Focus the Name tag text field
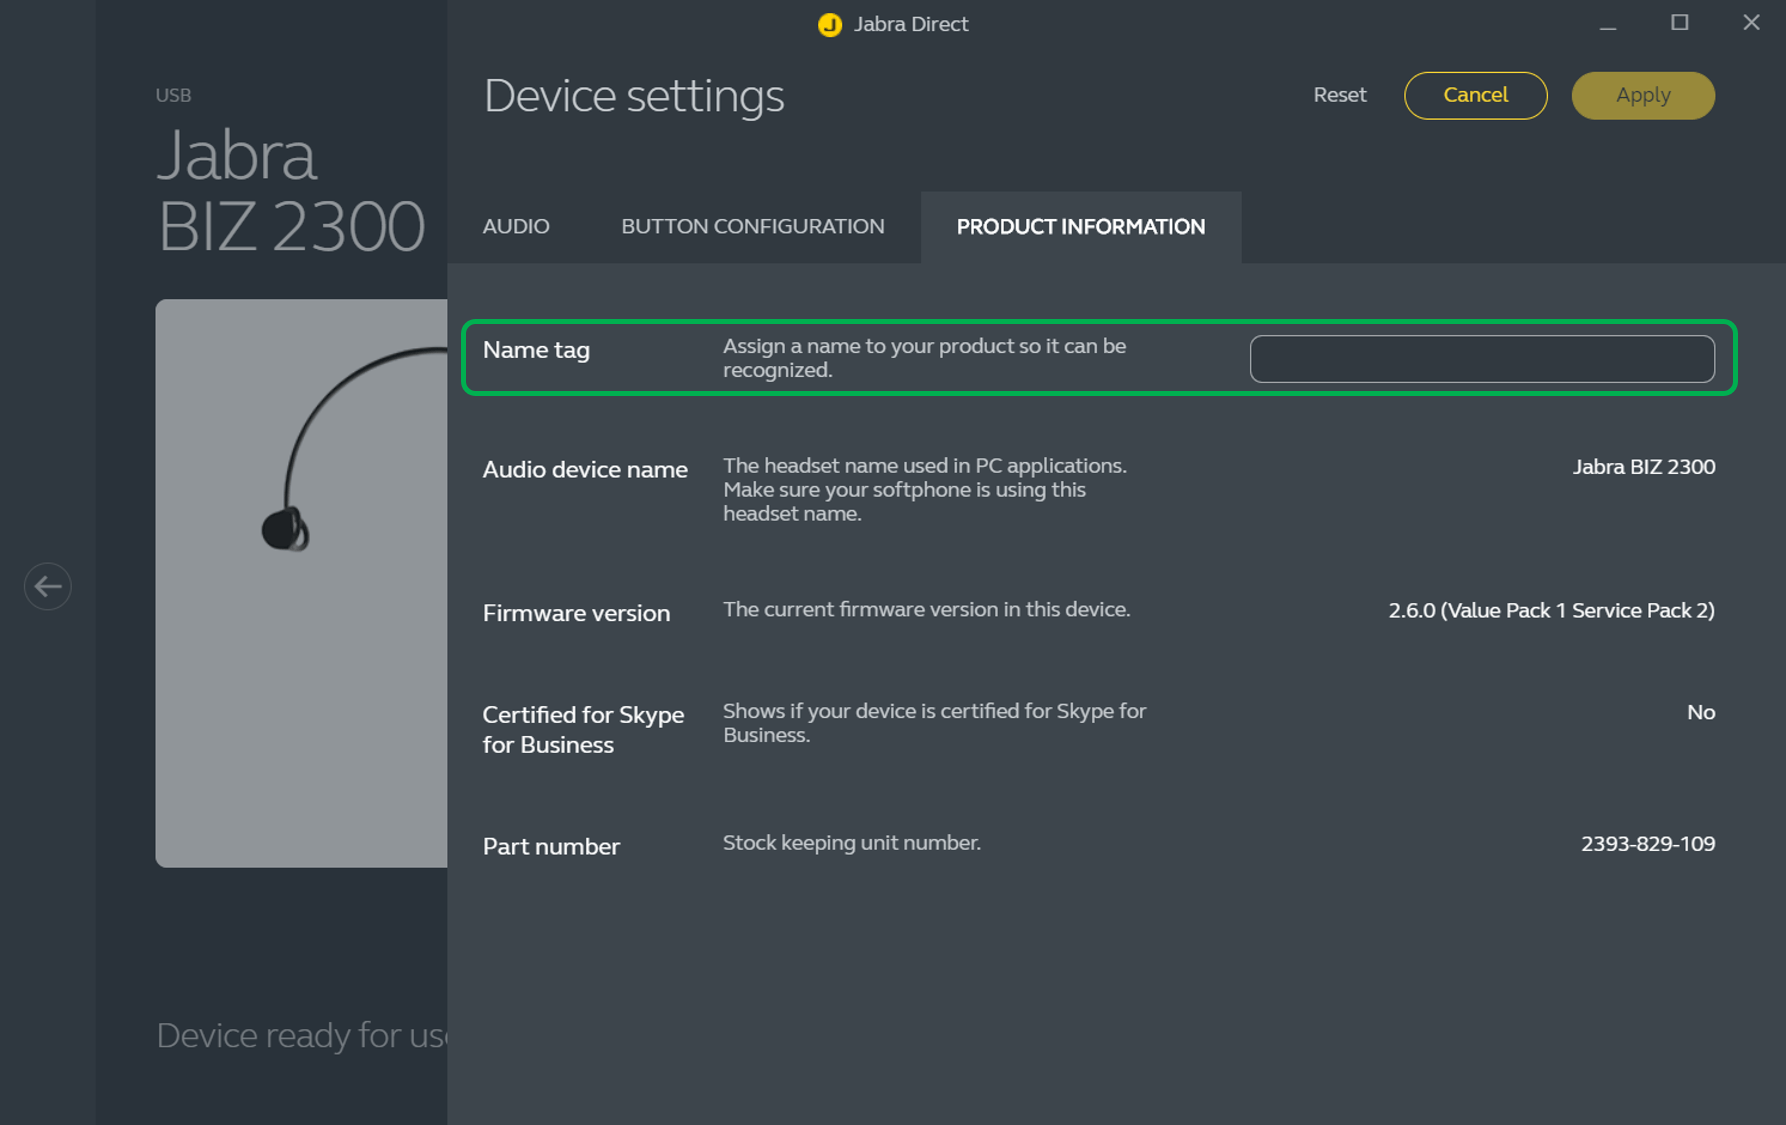 tap(1481, 359)
